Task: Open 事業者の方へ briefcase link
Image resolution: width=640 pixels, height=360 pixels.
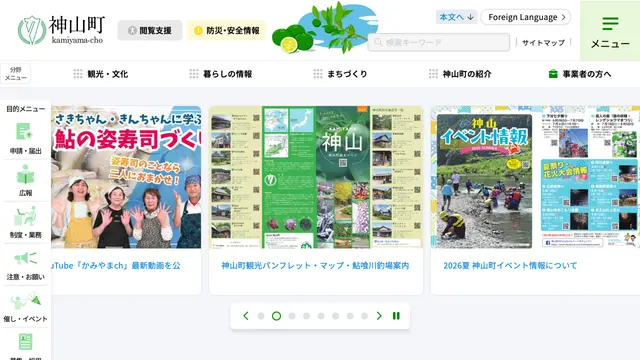Action: [x=580, y=74]
